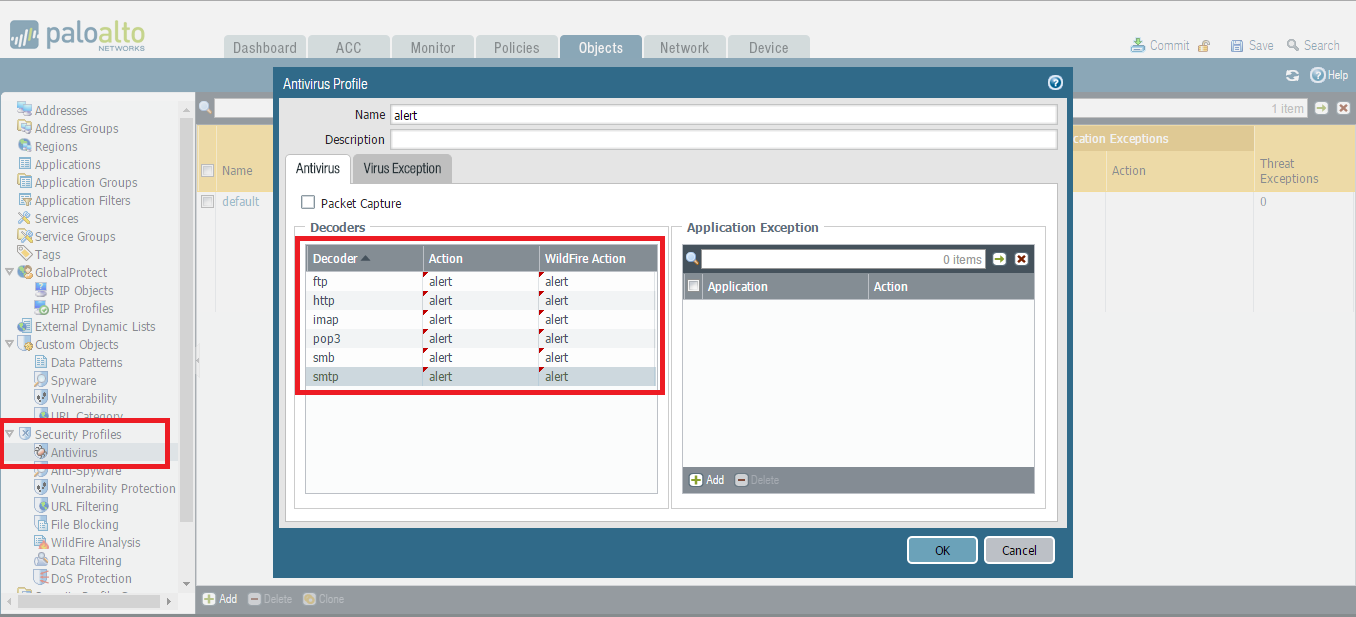
Task: Select Regions in the sidebar
Action: tap(56, 146)
